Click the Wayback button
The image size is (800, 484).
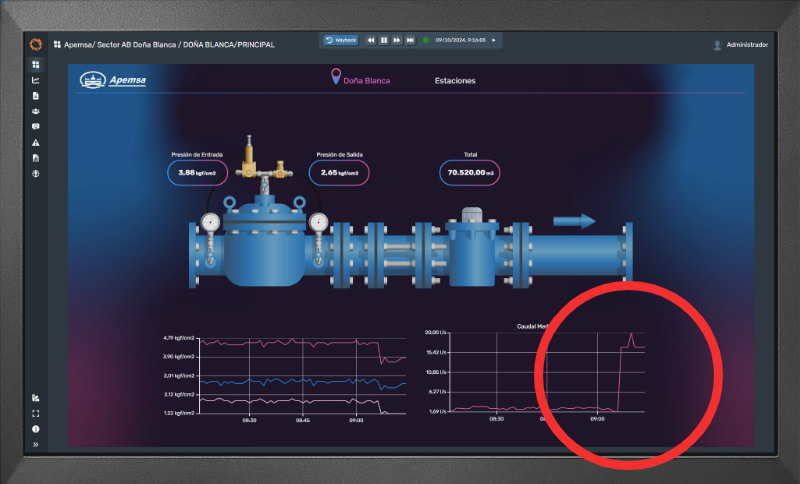pyautogui.click(x=341, y=40)
